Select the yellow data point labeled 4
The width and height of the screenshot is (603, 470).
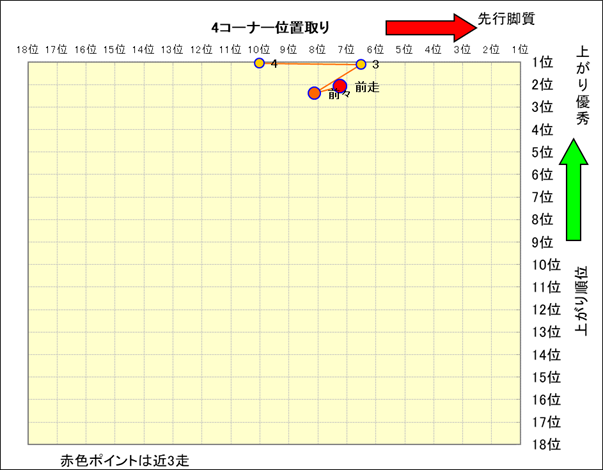pos(259,63)
